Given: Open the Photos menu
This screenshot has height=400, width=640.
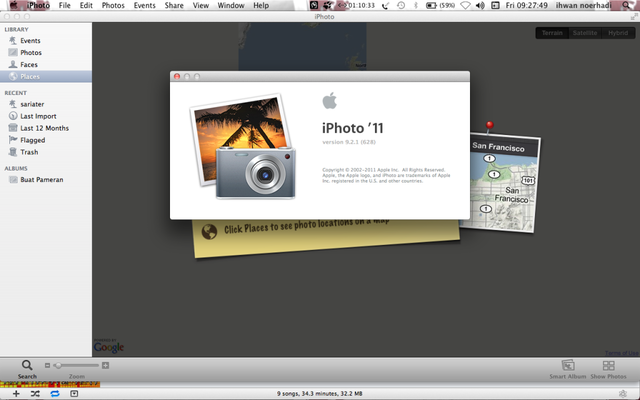Looking at the screenshot, I should (113, 5).
